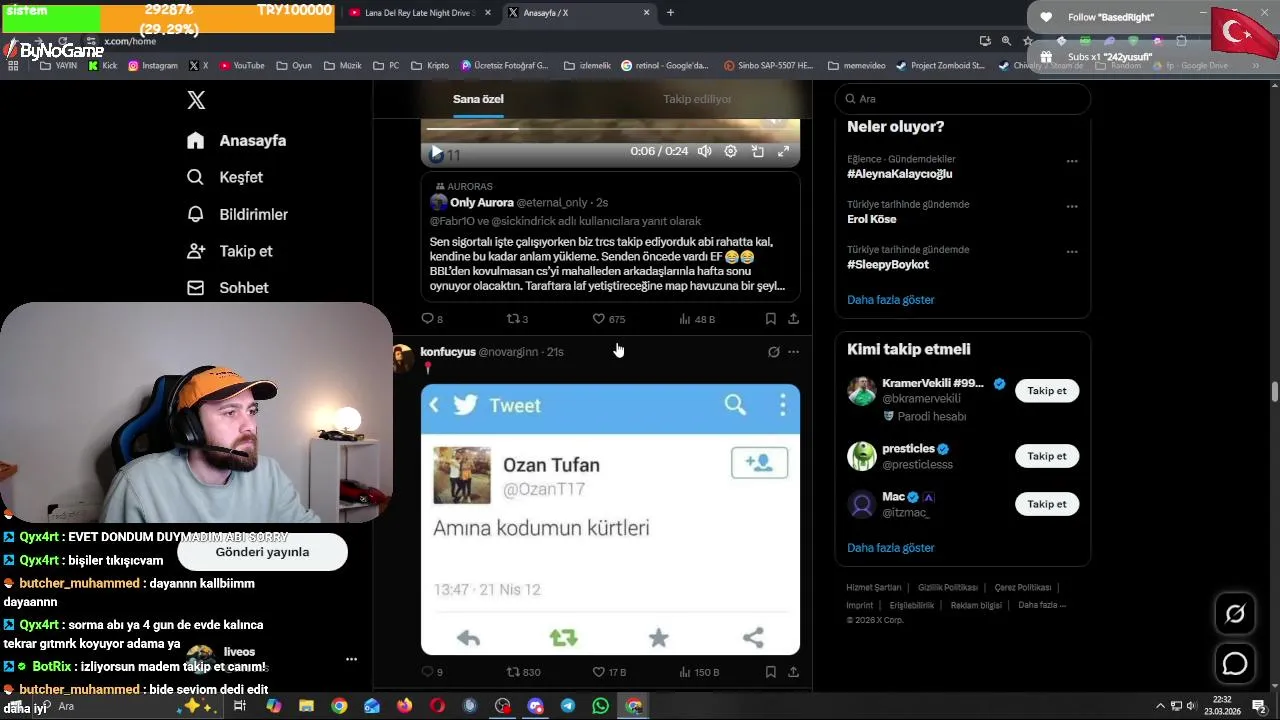This screenshot has width=1280, height=720.
Task: Show more trends via Daha fazla göster
Action: (x=891, y=300)
